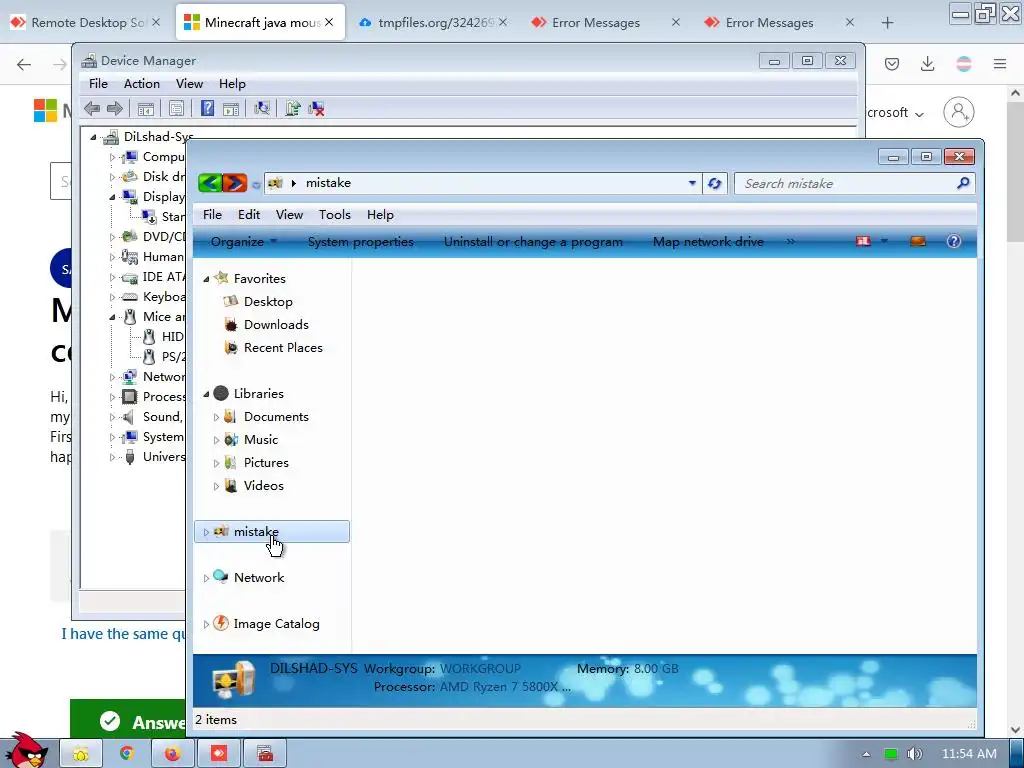Screen dimensions: 1024x768
Task: Click the change view icon in Explorer
Action: (x=863, y=242)
